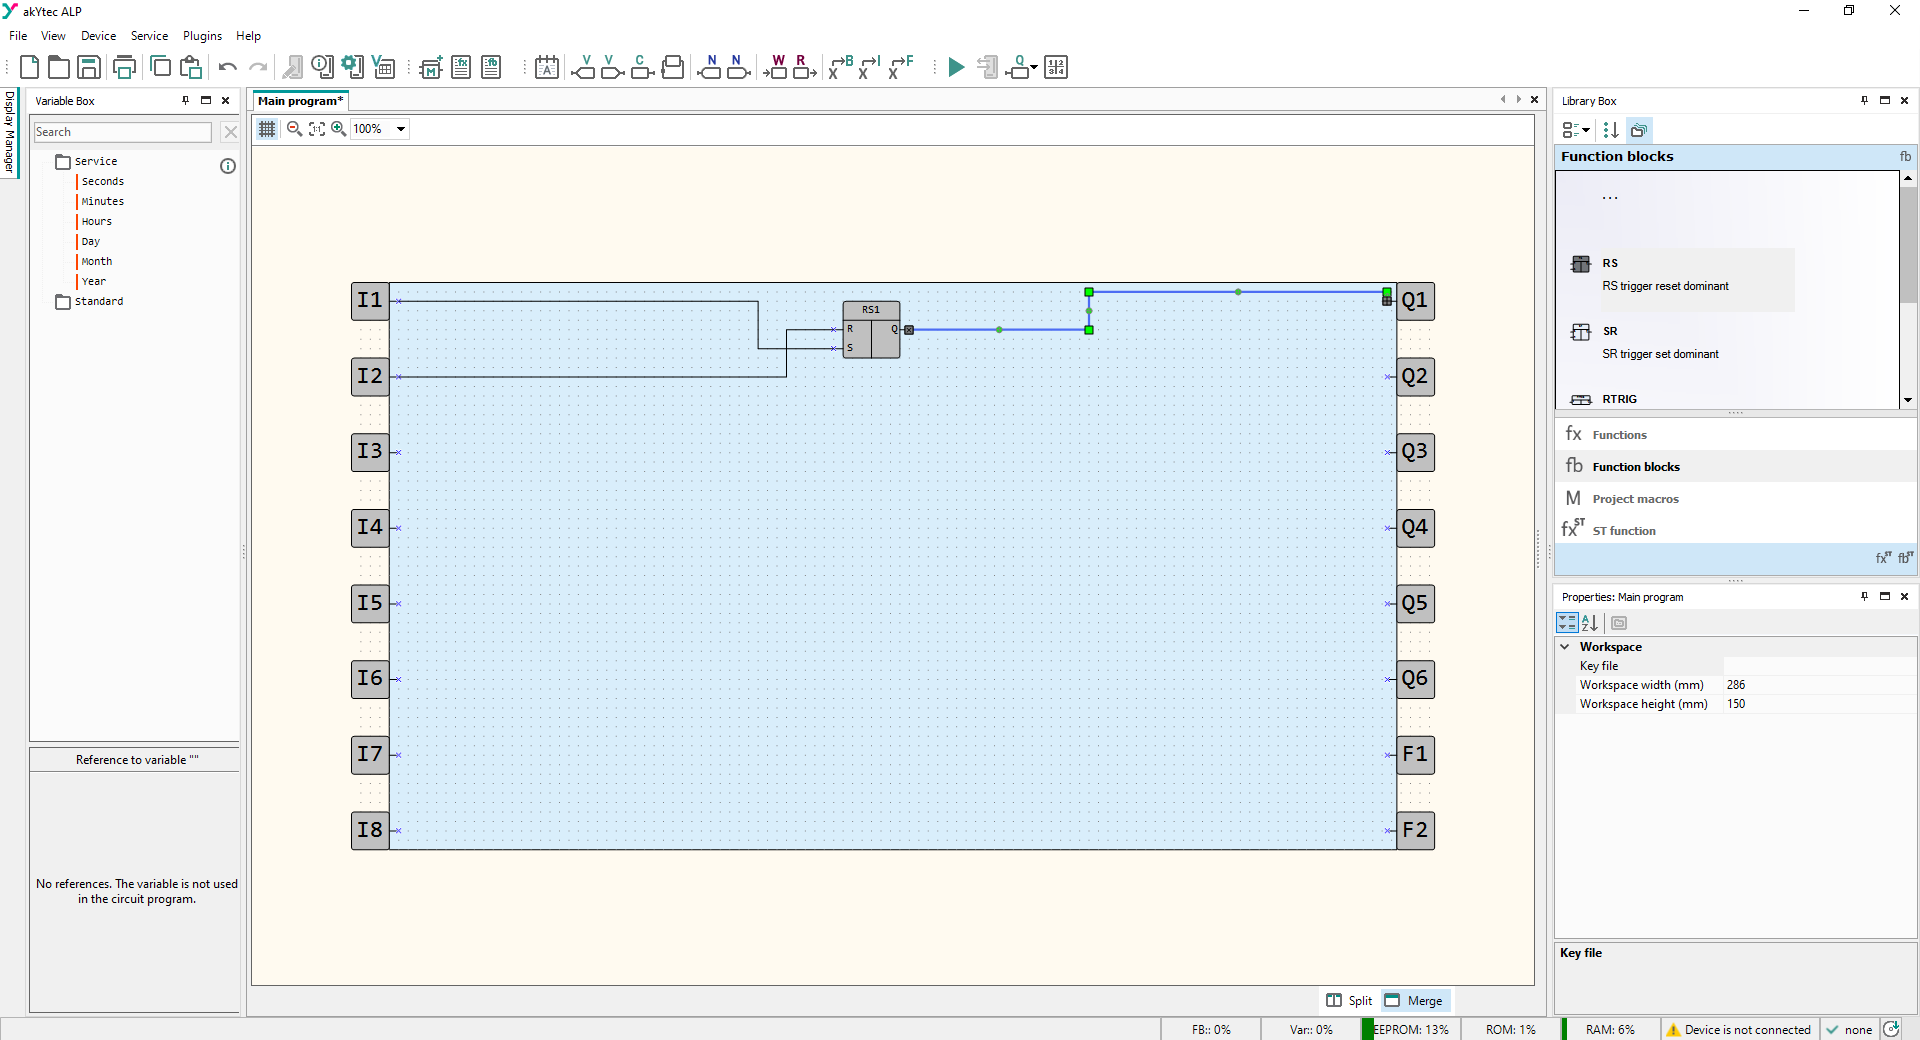Toggle the grid display in Main program canvas
Image resolution: width=1920 pixels, height=1040 pixels.
[x=267, y=129]
